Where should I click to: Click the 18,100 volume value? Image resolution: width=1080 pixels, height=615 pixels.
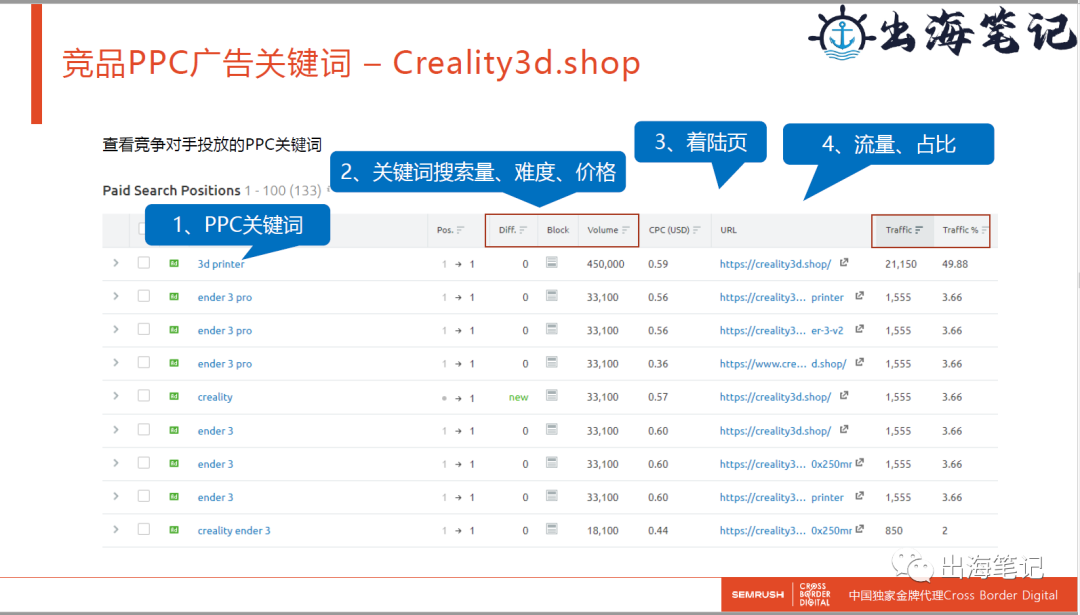[603, 531]
